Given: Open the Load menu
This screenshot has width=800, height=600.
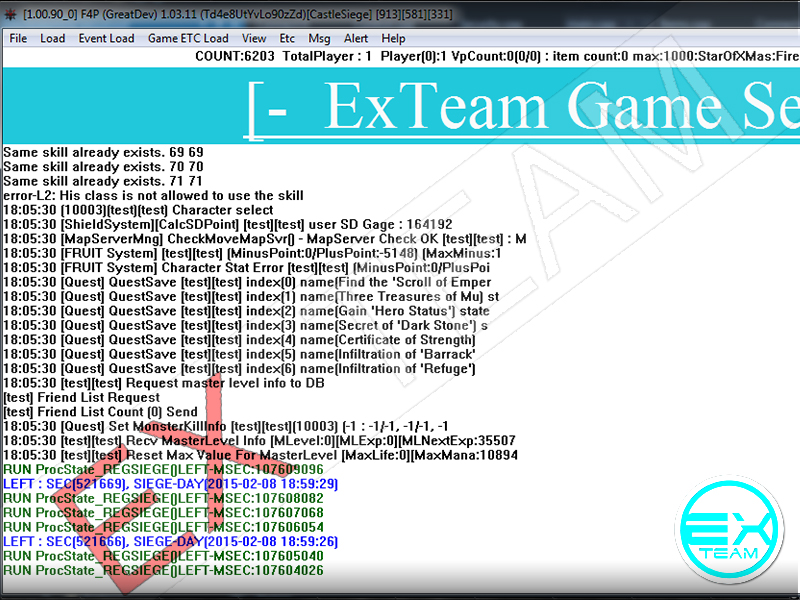Looking at the screenshot, I should (52, 38).
